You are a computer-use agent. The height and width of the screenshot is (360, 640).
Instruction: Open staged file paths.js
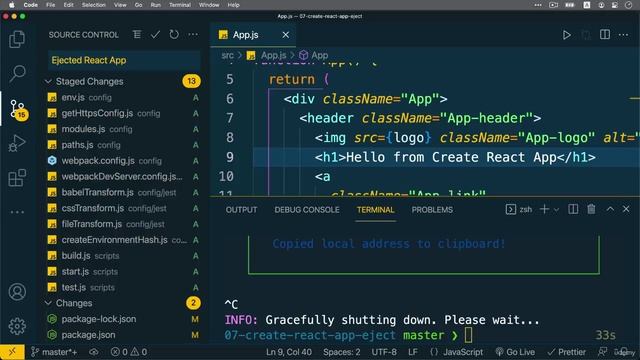[122, 145]
